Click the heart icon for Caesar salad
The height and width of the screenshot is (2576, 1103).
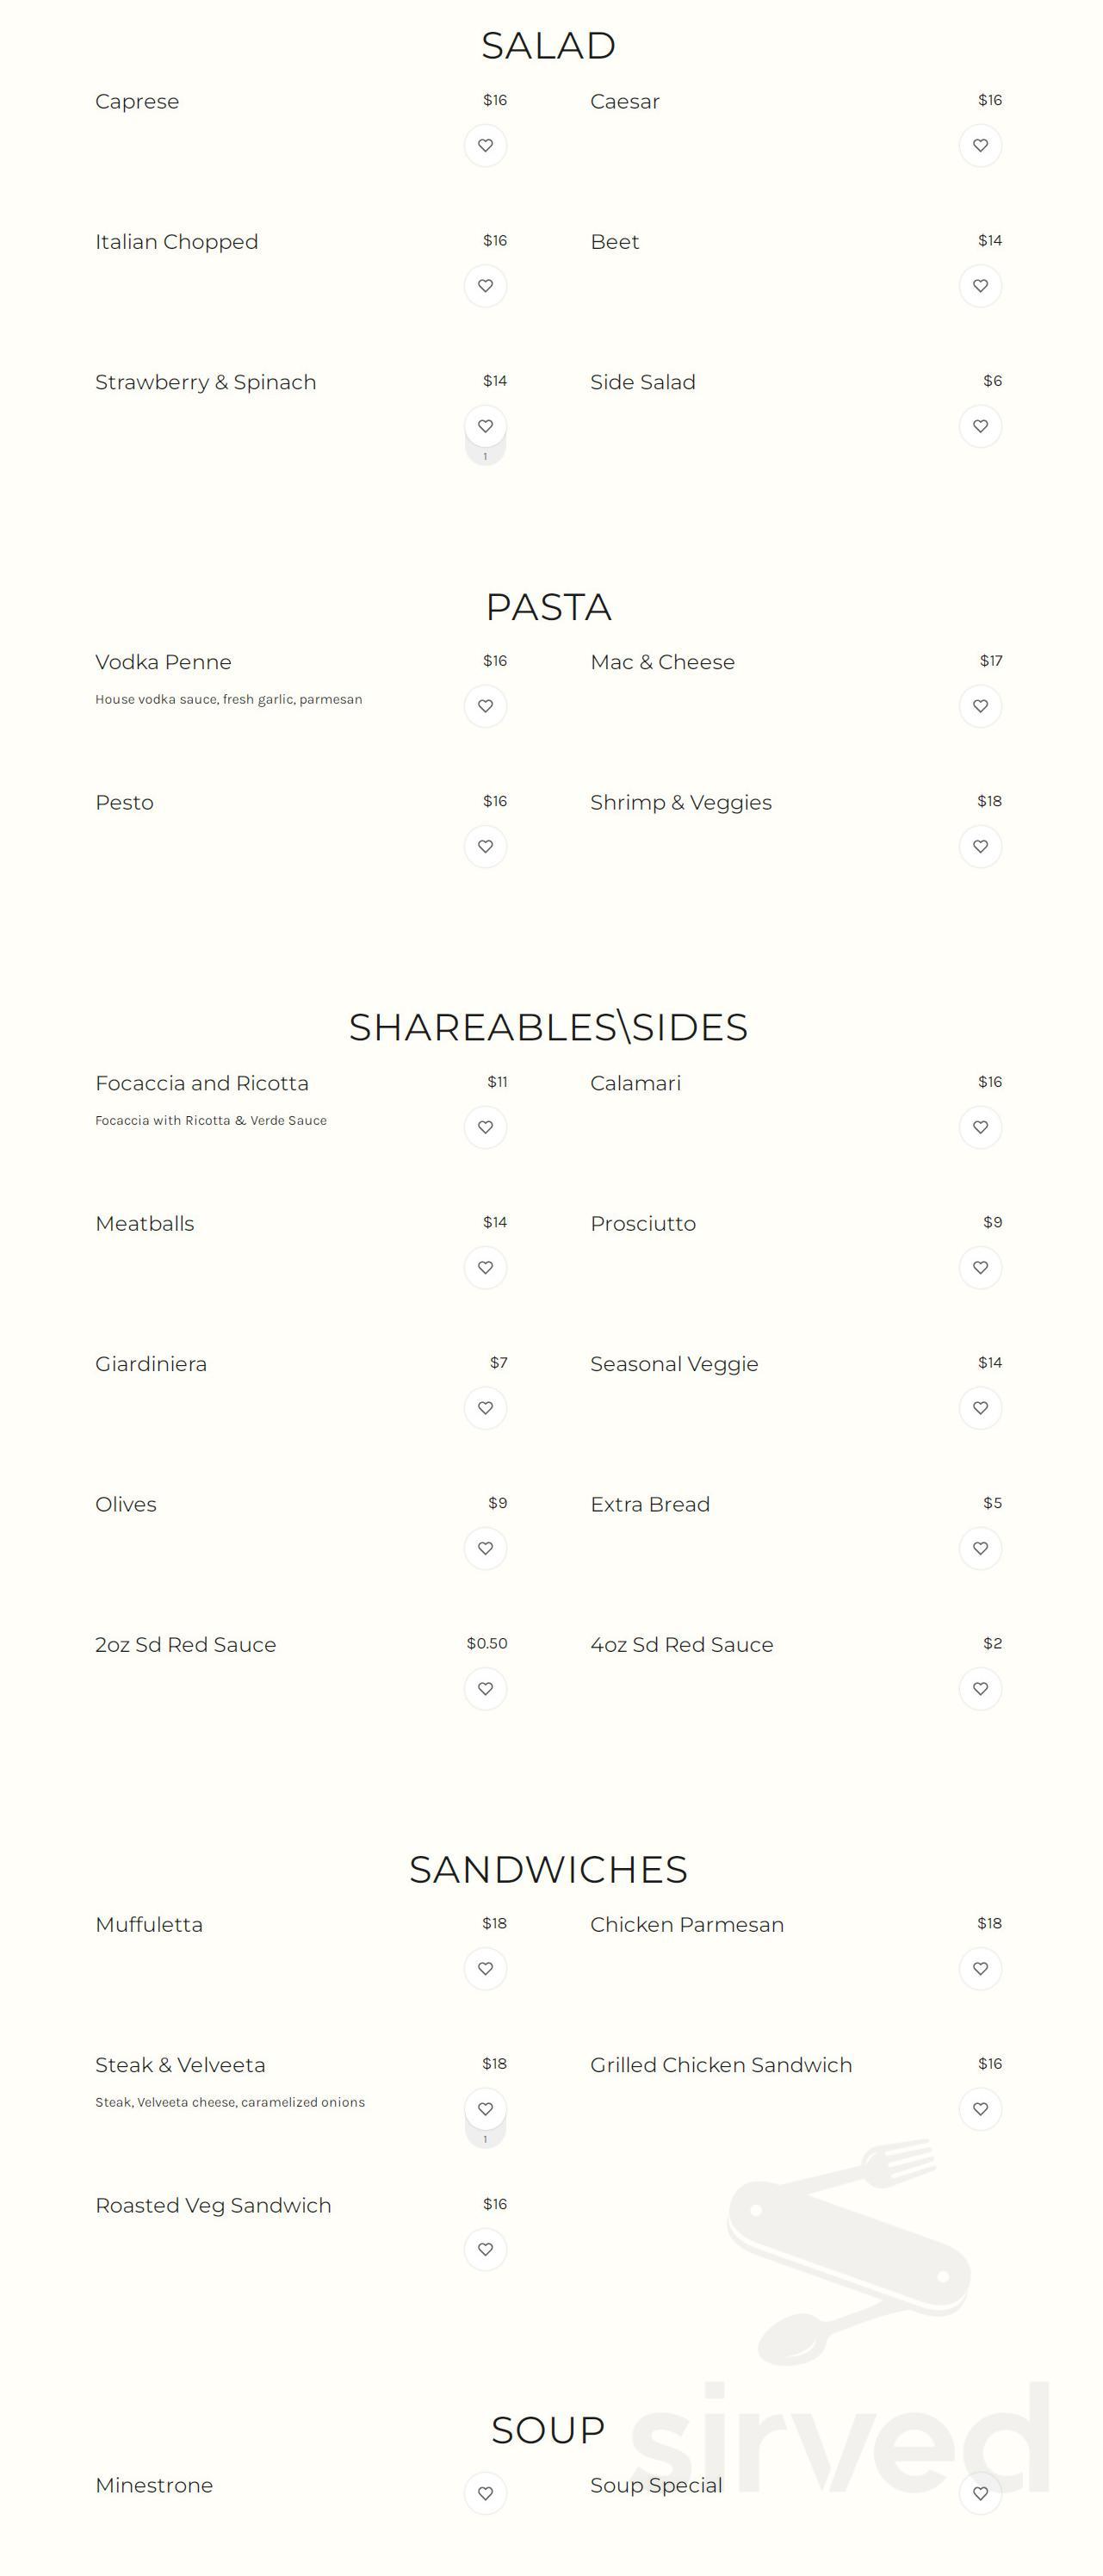[980, 145]
